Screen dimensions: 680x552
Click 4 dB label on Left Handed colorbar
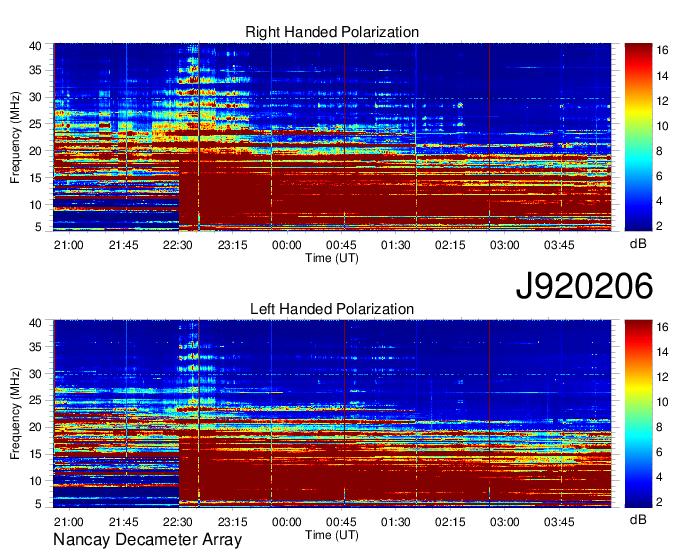pos(659,477)
